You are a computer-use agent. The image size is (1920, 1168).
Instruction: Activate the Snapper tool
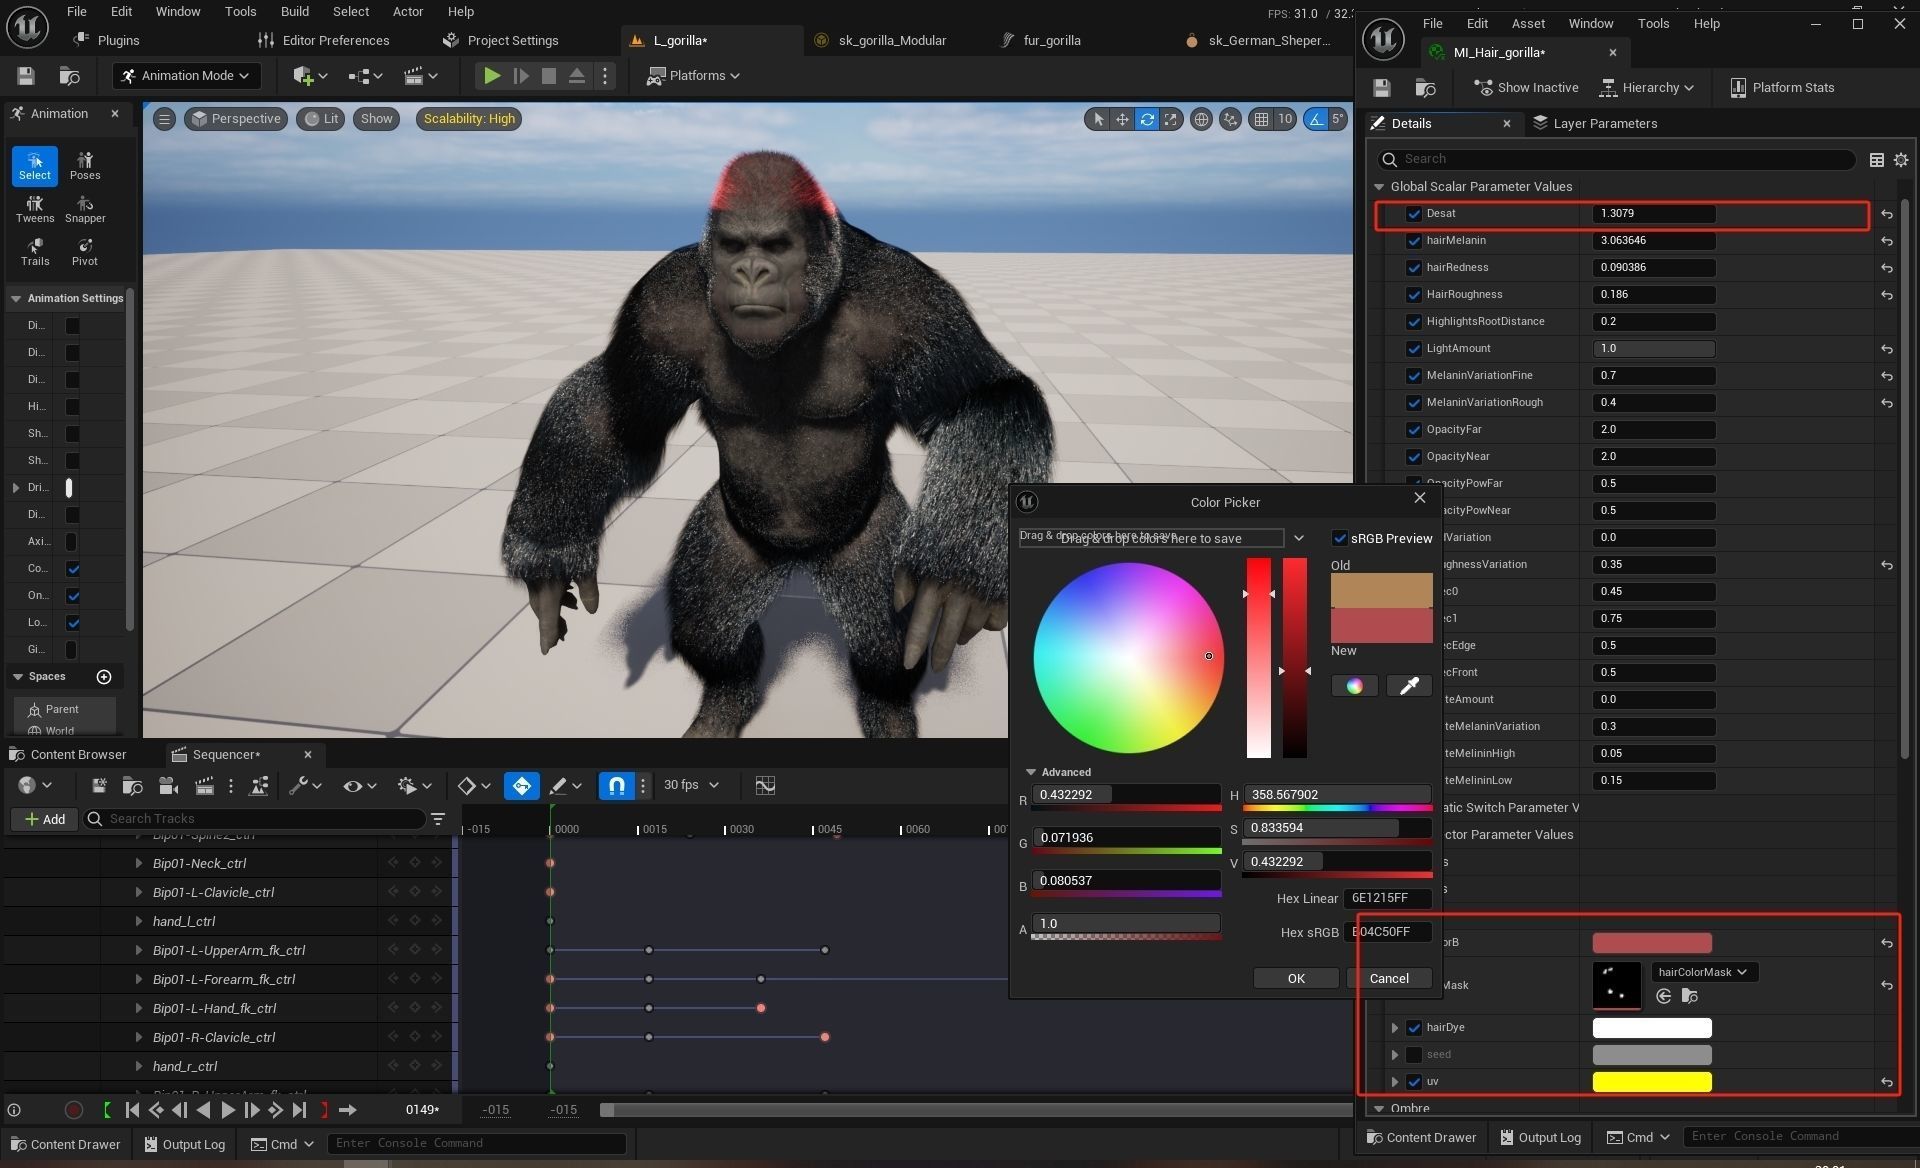[85, 209]
